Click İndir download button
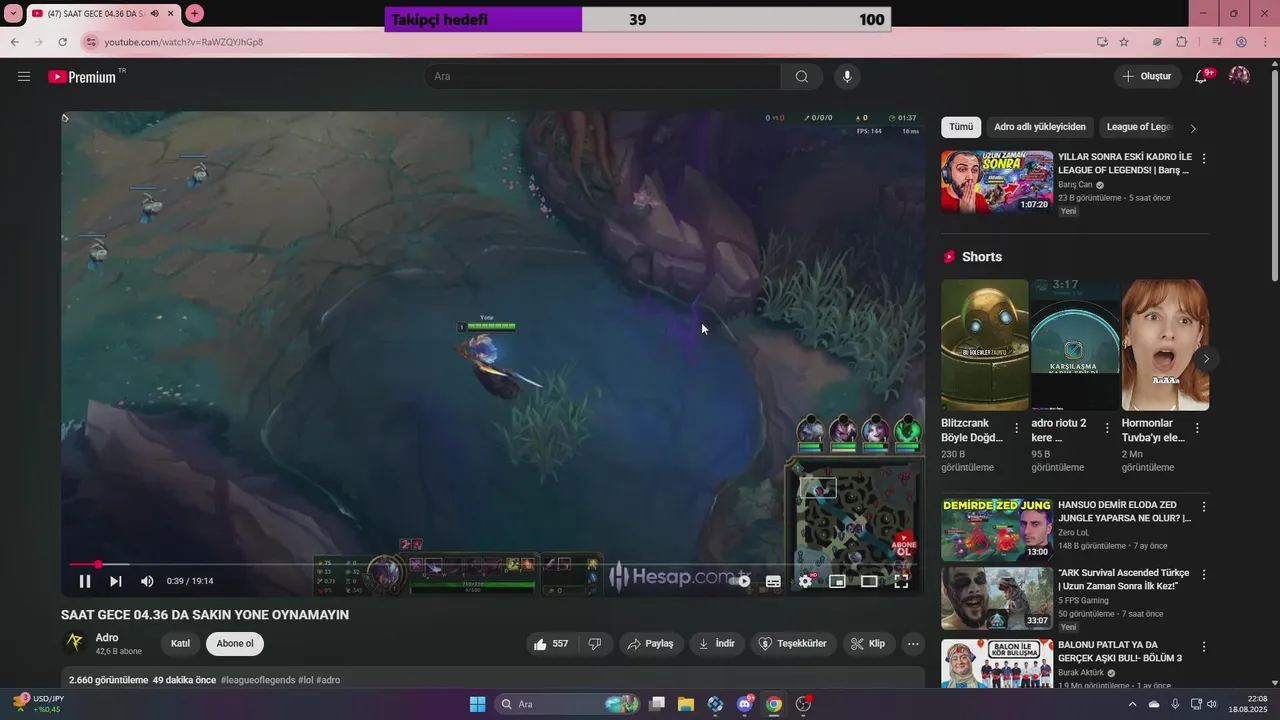Viewport: 1280px width, 720px height. pos(717,644)
